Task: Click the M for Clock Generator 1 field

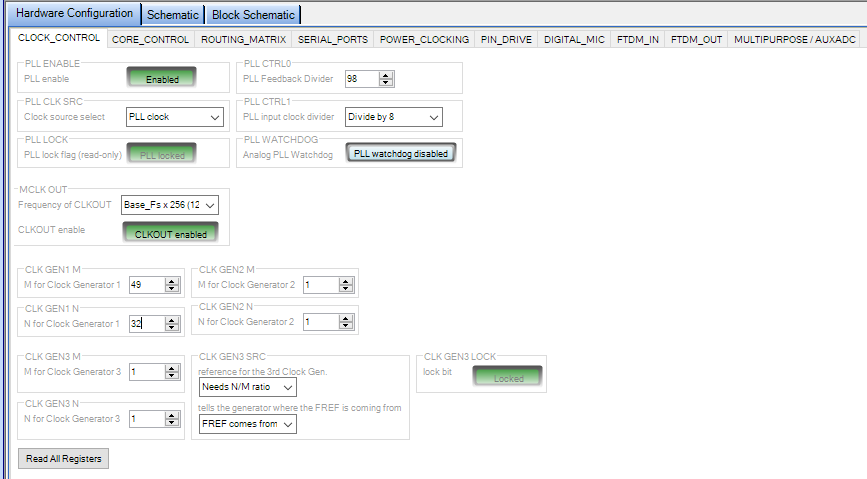Action: [x=147, y=285]
